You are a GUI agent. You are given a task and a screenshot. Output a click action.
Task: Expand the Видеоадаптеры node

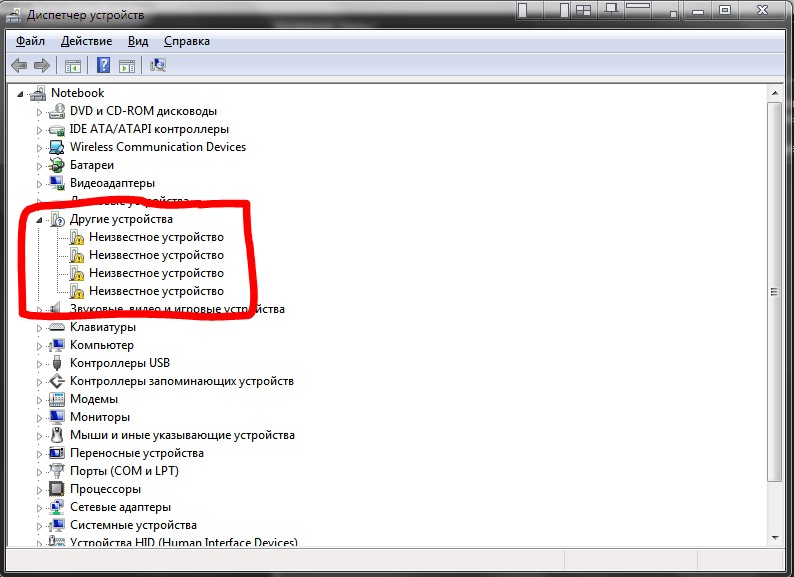point(39,184)
